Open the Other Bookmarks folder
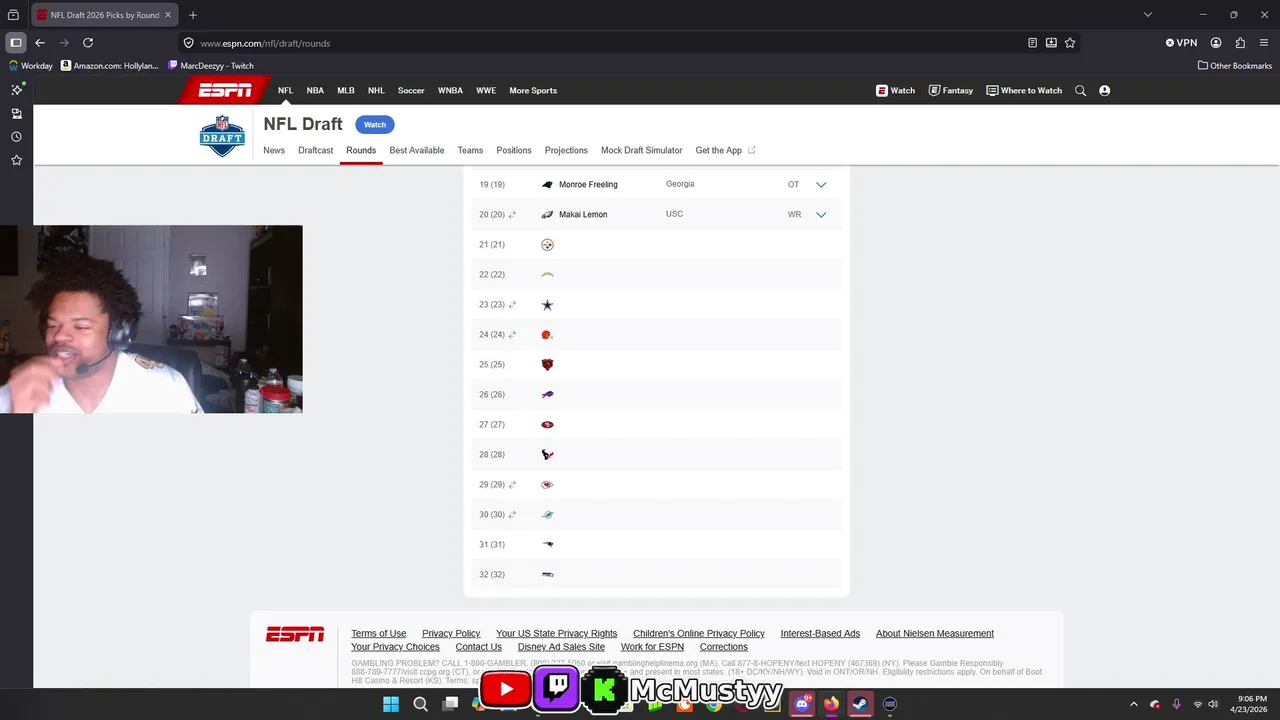 click(x=1234, y=66)
